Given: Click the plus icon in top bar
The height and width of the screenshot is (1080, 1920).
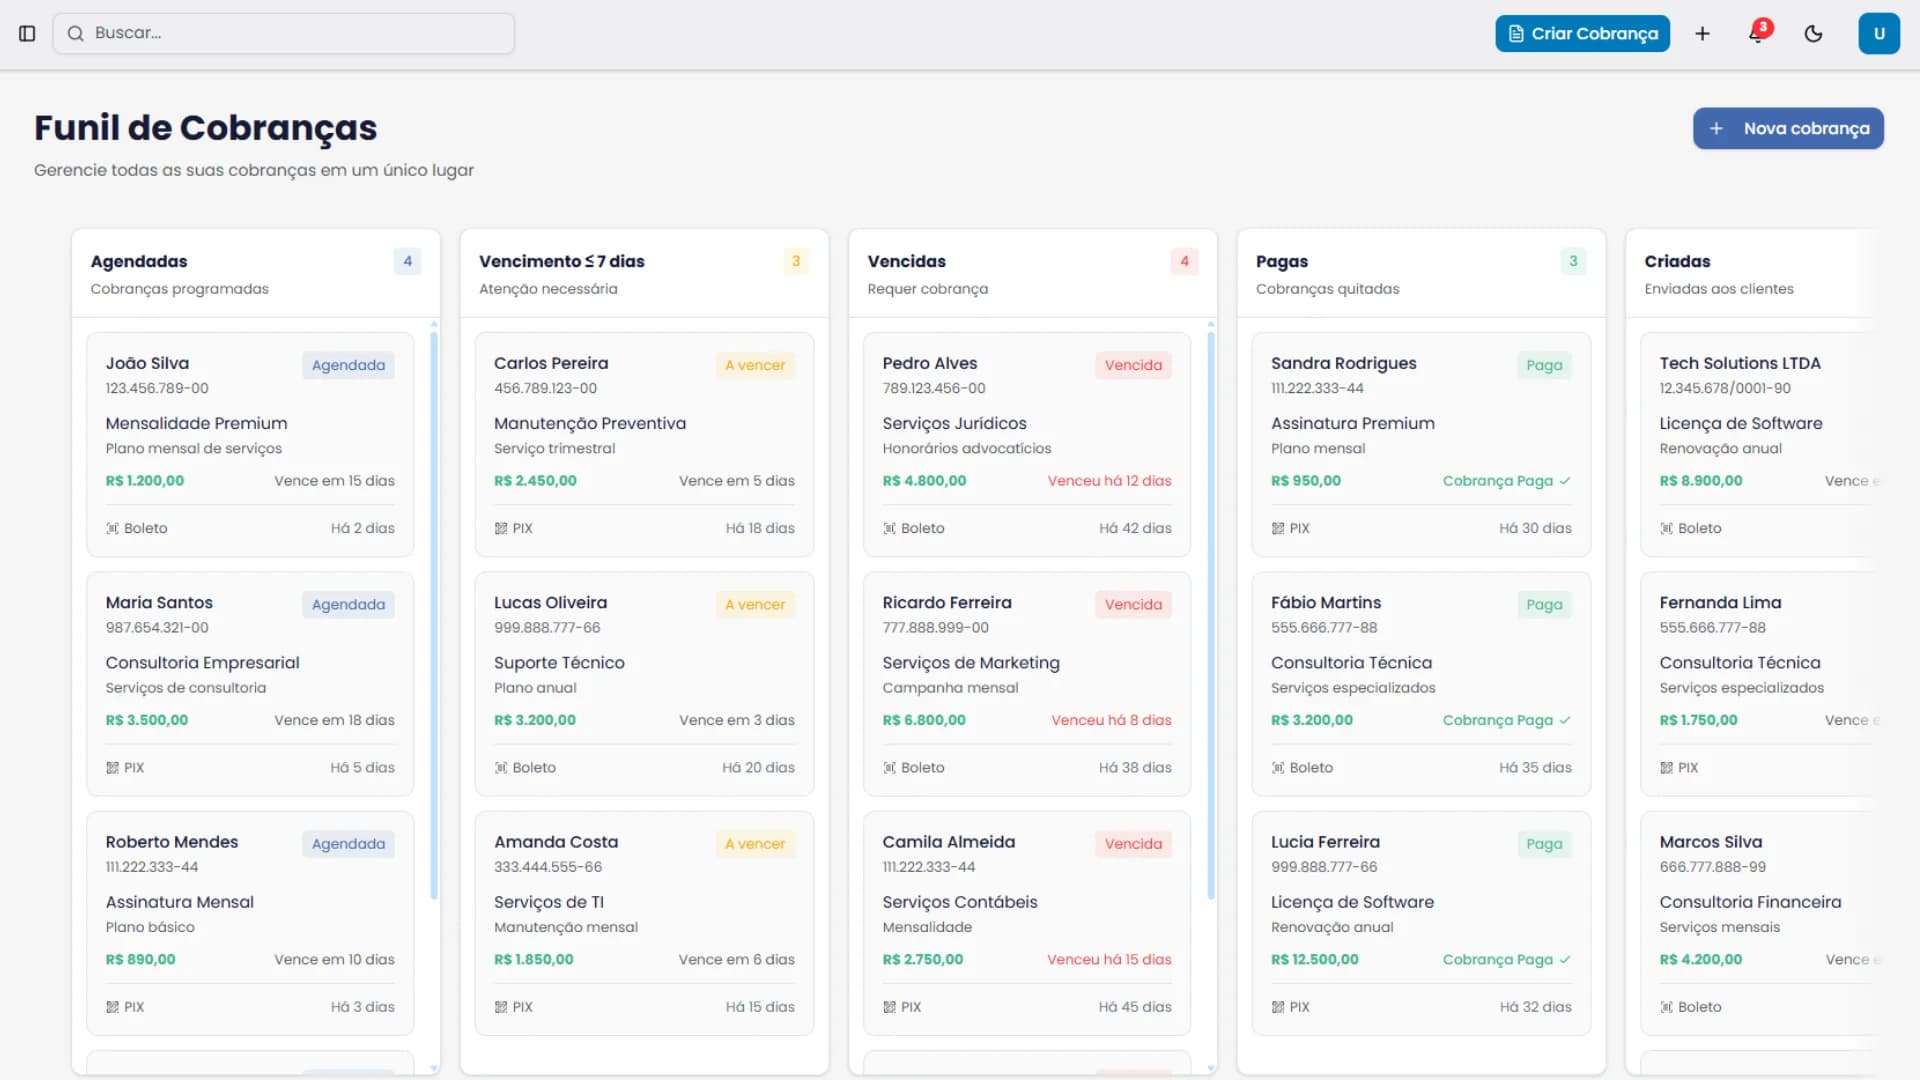Looking at the screenshot, I should [x=1702, y=33].
